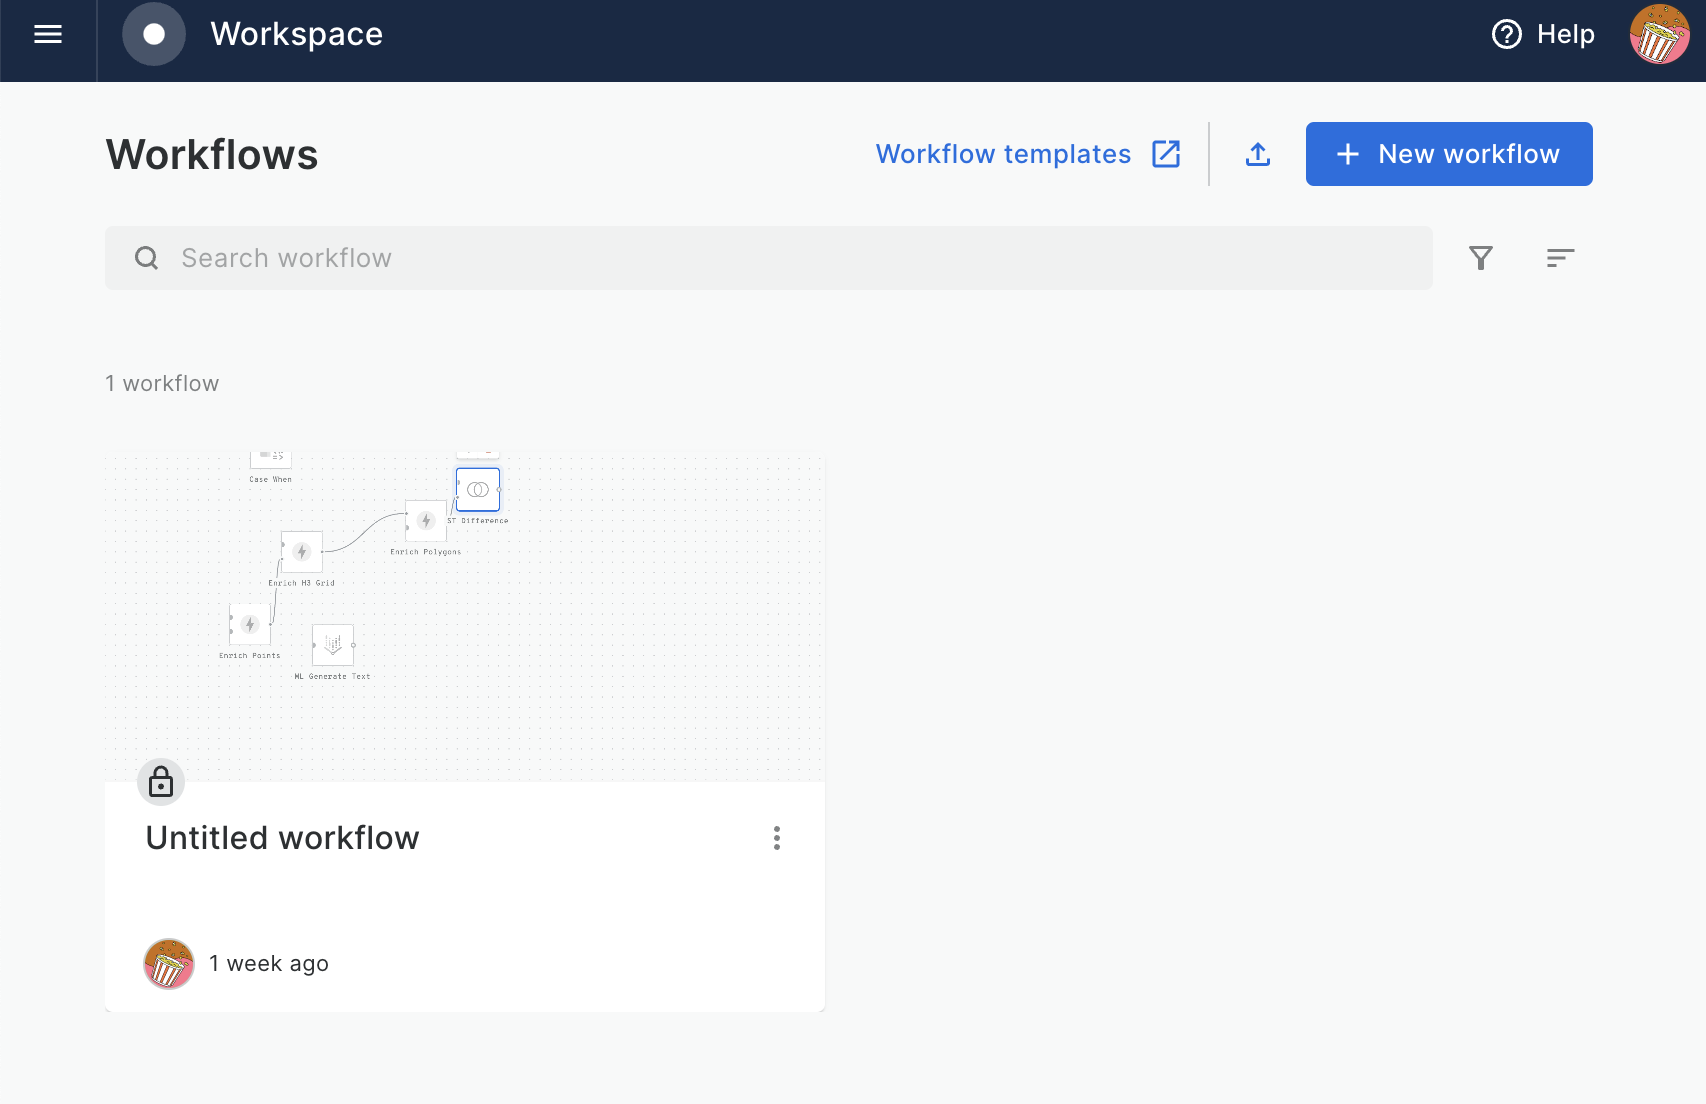The width and height of the screenshot is (1706, 1104).
Task: Open Untitled workflow three-dot options menu
Action: pos(777,838)
